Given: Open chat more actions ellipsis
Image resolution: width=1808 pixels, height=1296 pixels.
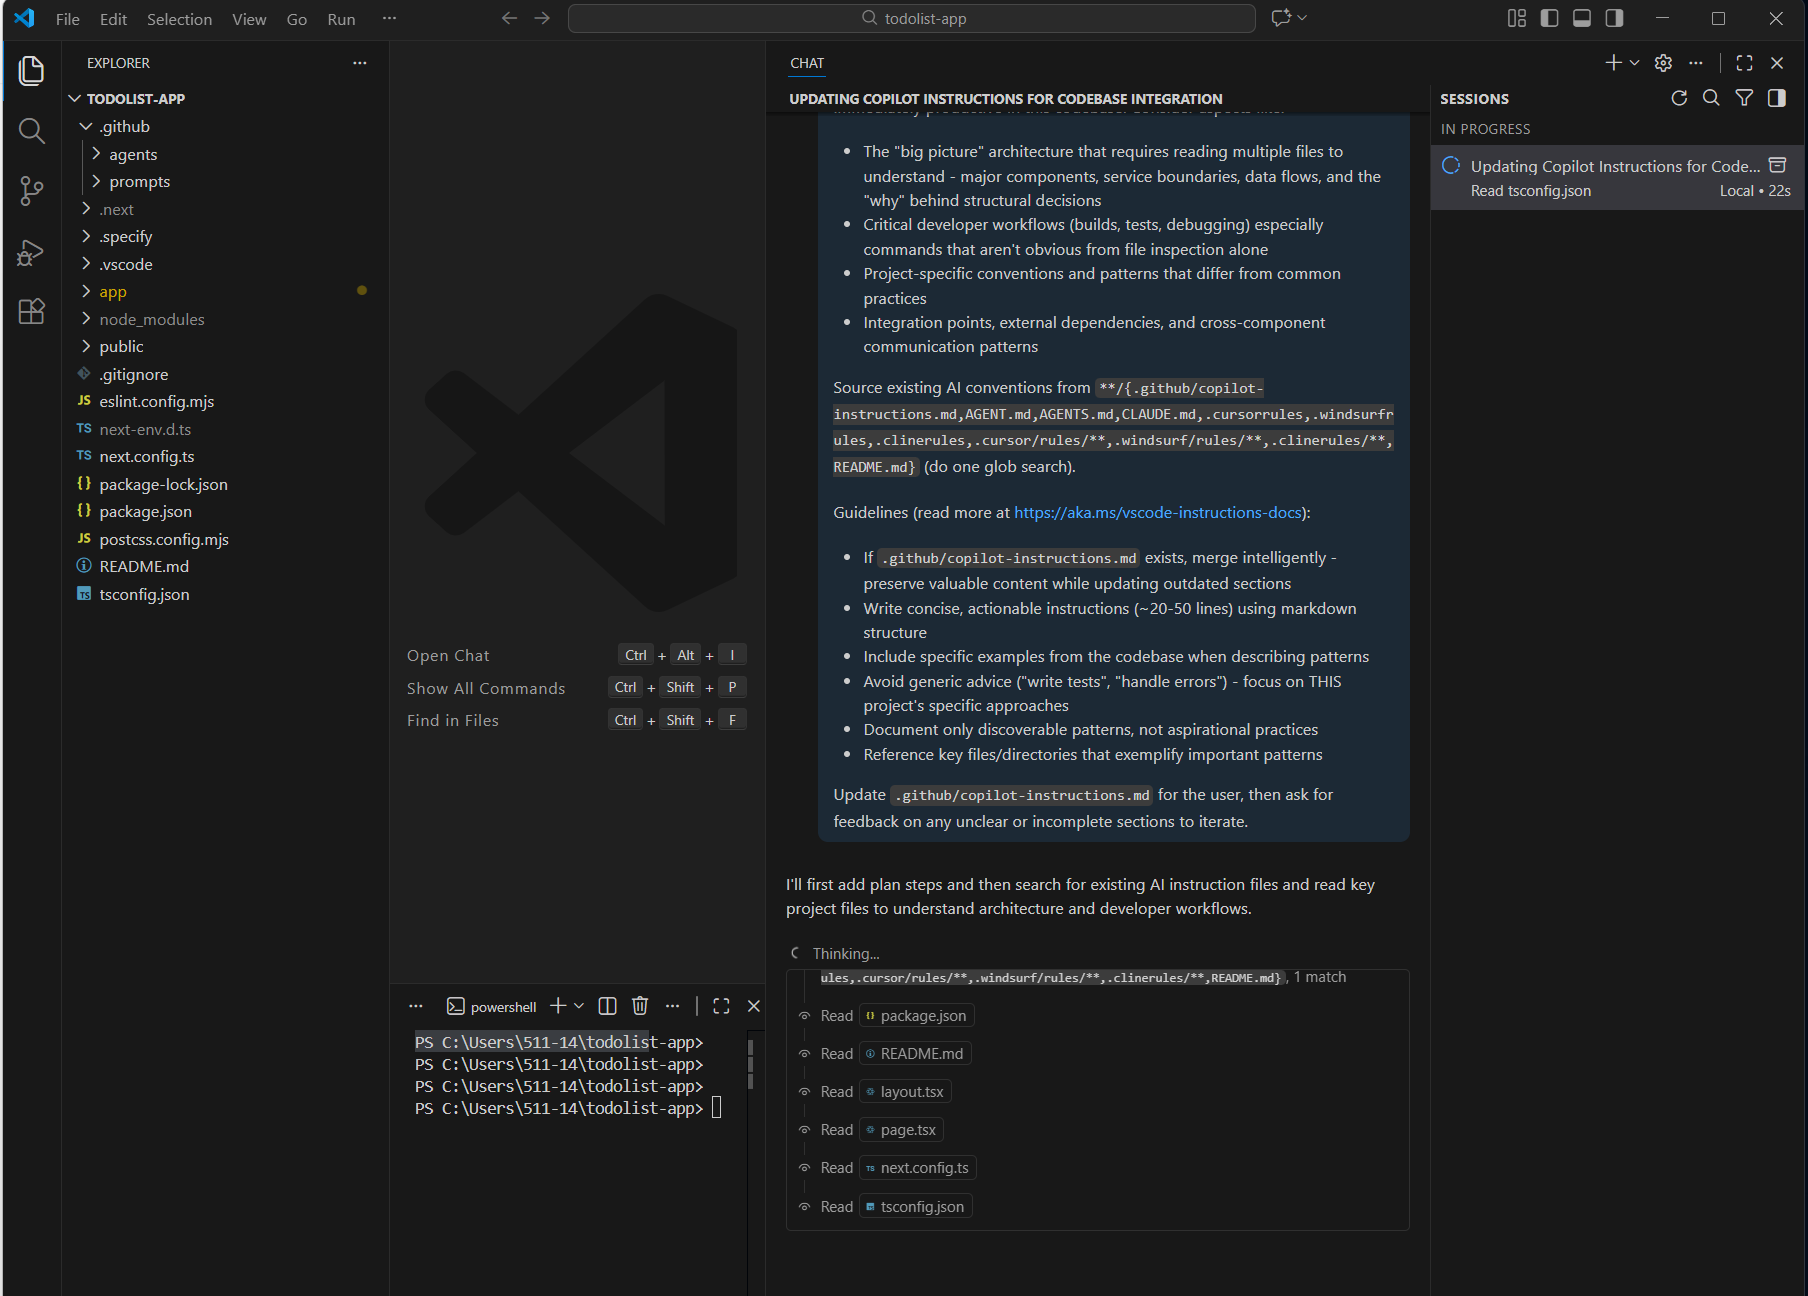Looking at the screenshot, I should coord(1696,63).
